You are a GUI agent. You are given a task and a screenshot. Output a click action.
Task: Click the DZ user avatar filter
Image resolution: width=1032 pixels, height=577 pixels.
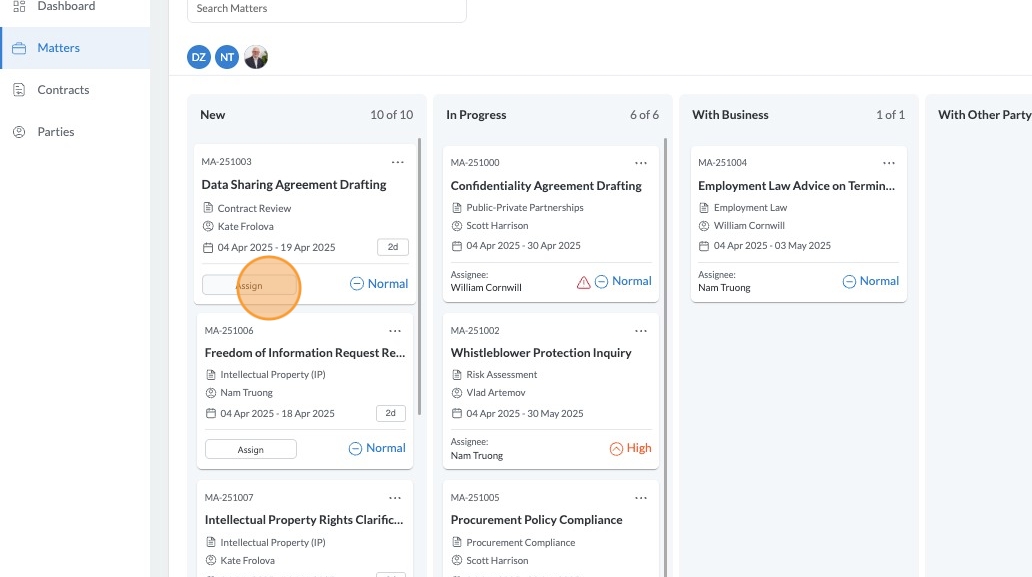pyautogui.click(x=199, y=57)
